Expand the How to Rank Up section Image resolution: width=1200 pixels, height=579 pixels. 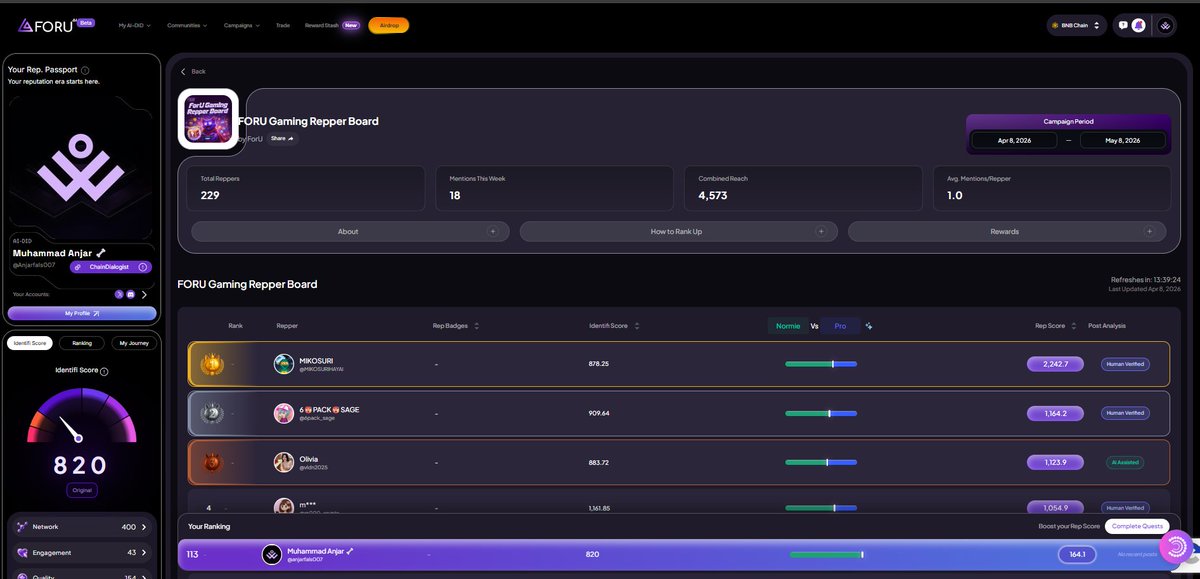coord(678,230)
